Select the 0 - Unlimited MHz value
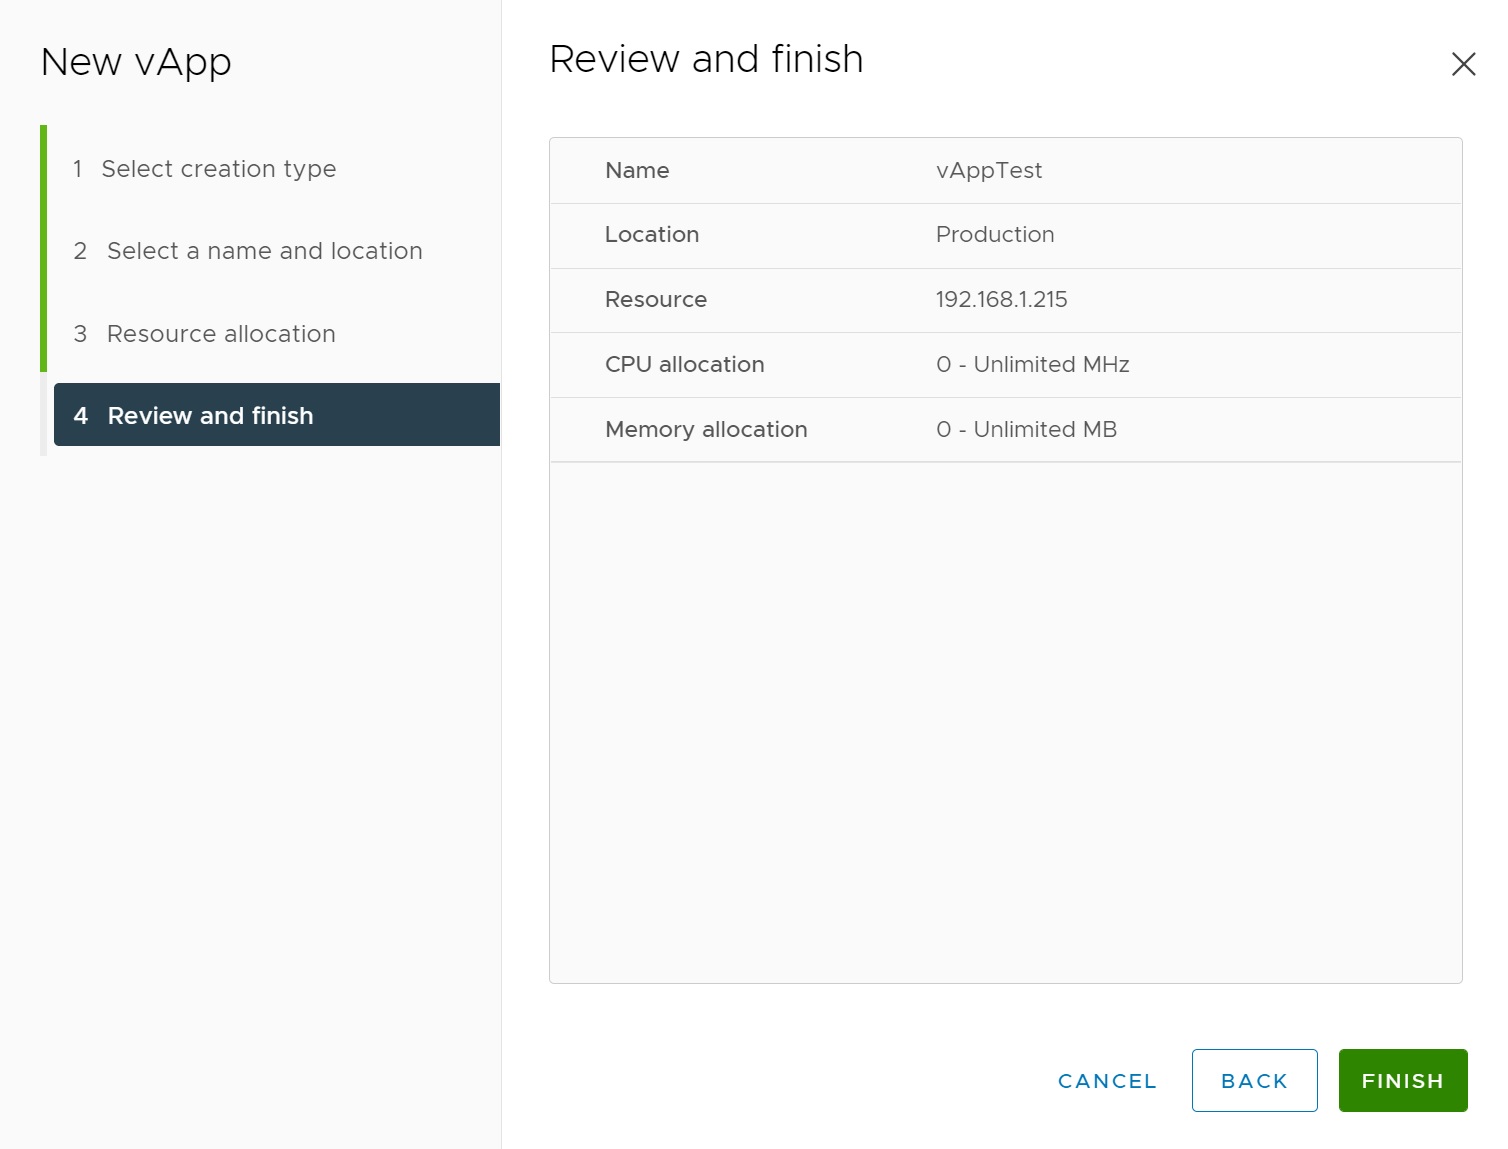1508x1149 pixels. (x=1032, y=365)
